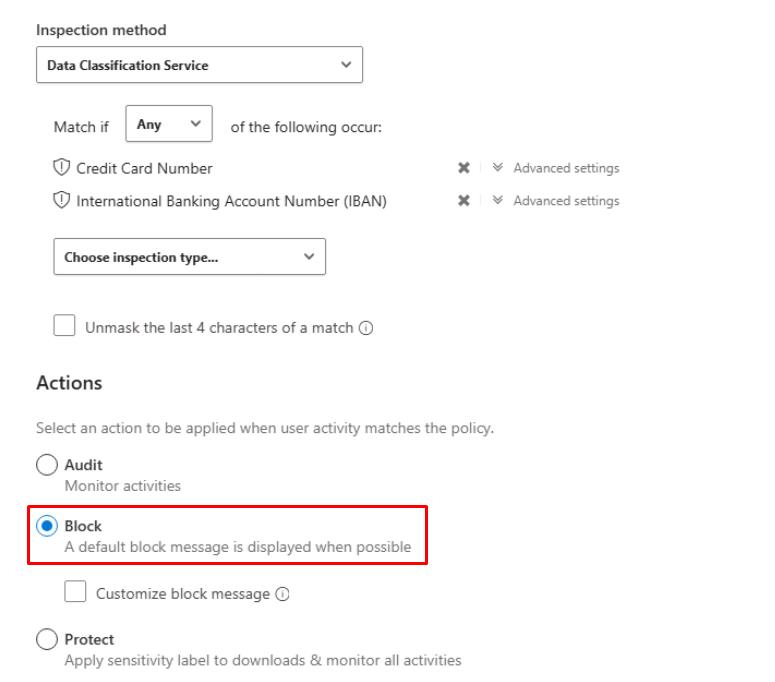The width and height of the screenshot is (775, 682).
Task: Click the shield icon beside IBAN entry
Action: coord(62,200)
